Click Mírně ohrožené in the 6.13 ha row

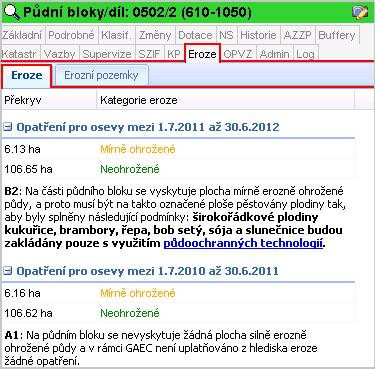click(x=138, y=149)
